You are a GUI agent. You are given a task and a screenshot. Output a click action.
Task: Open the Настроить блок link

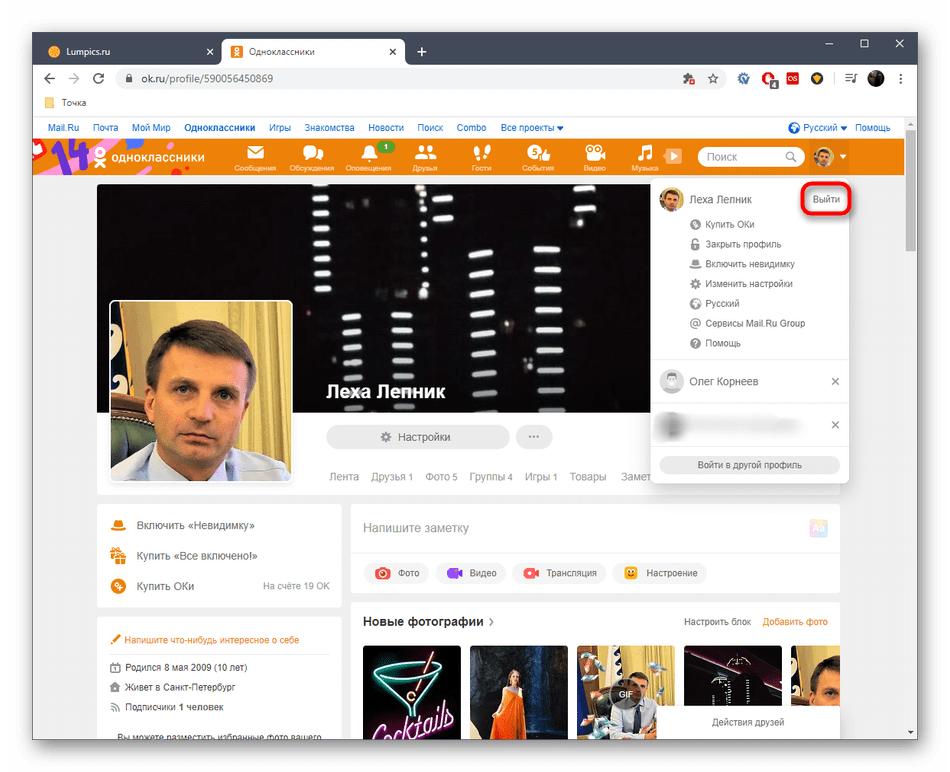[x=717, y=621]
